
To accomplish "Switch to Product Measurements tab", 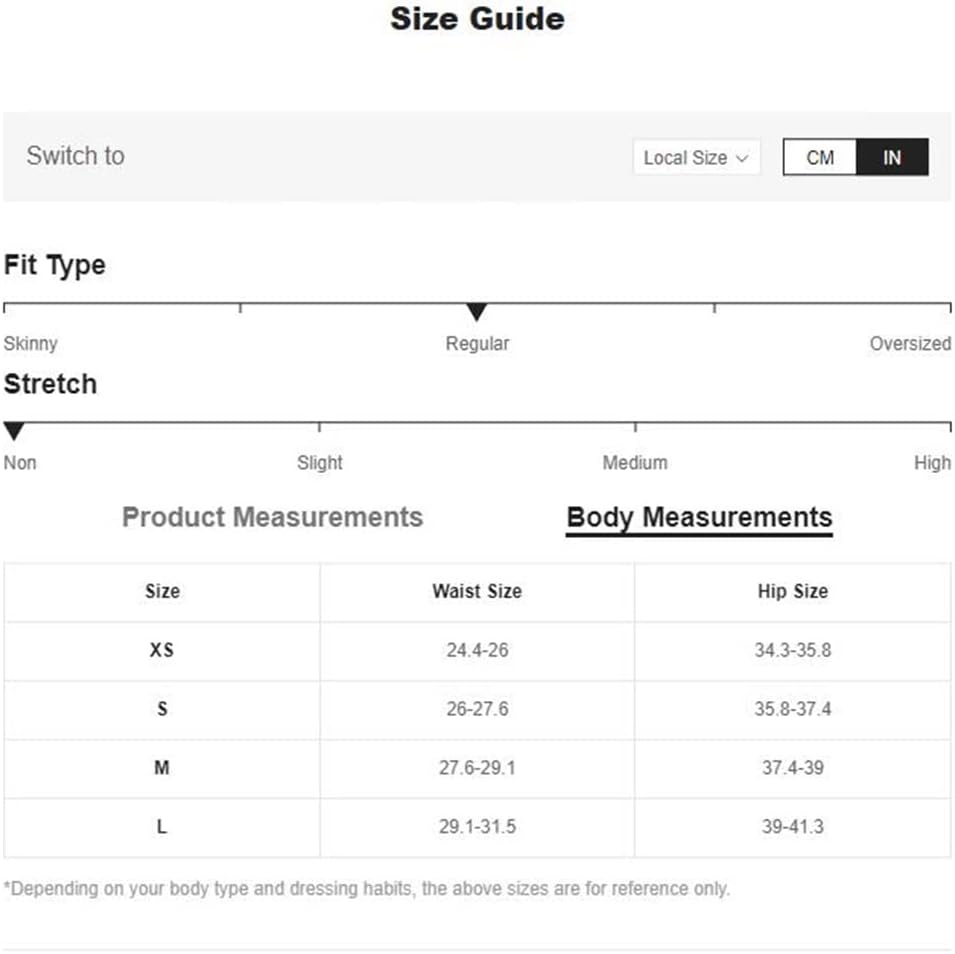I will (272, 517).
